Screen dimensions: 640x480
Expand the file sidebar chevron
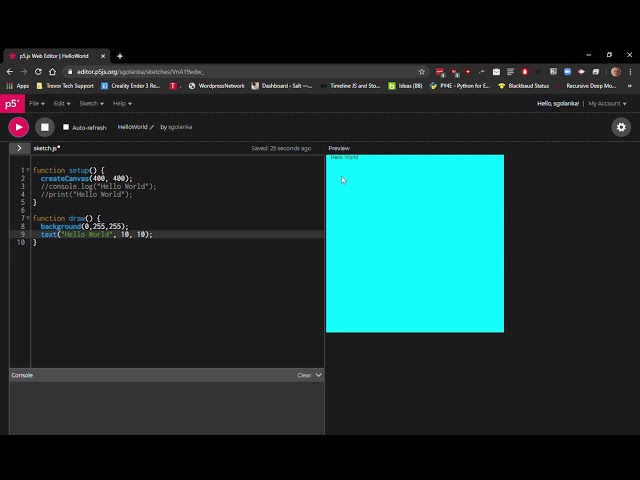coord(19,148)
